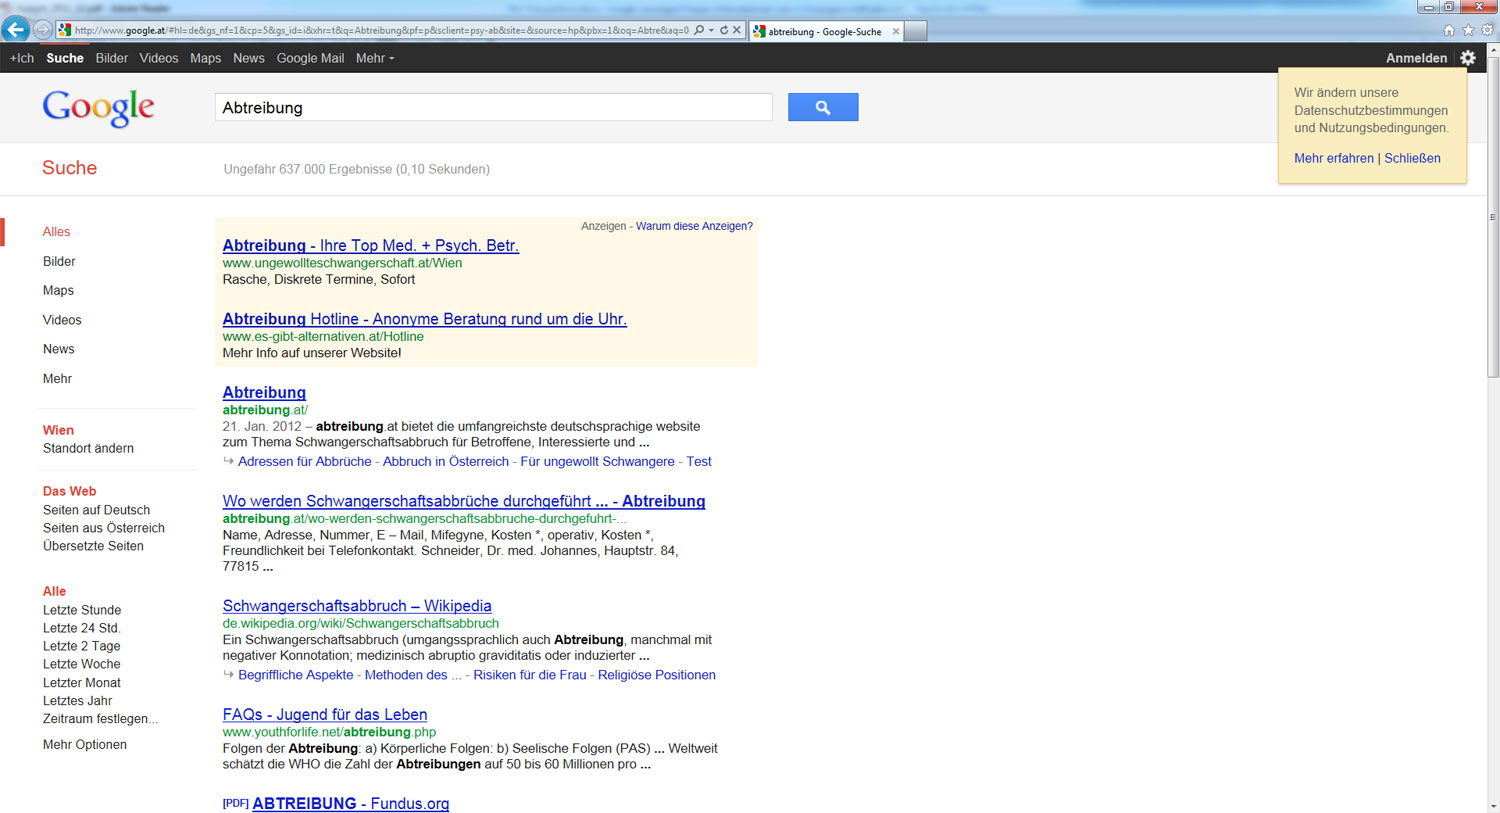Open sitelink Abbruch in Österreich
The width and height of the screenshot is (1500, 813).
click(x=446, y=461)
